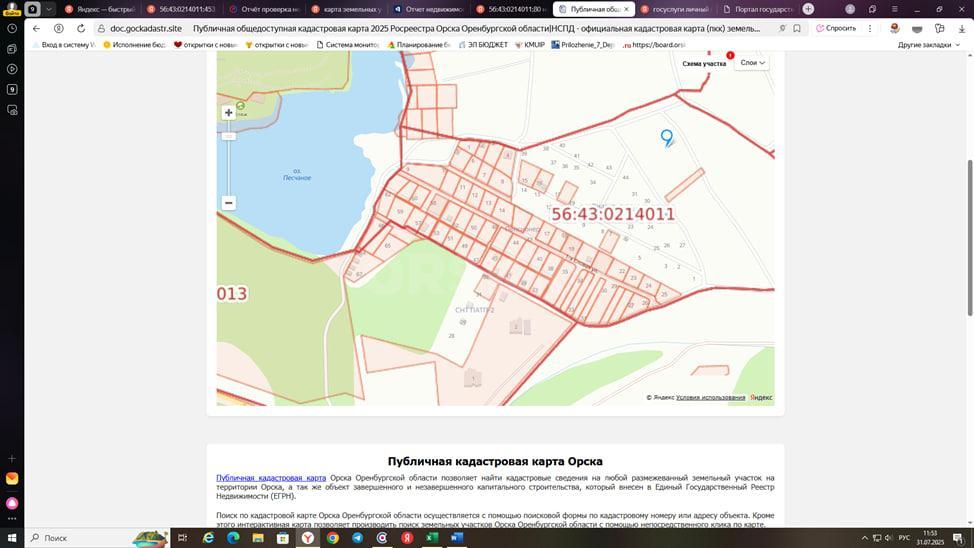Screen dimensions: 974x548
Task: Go back using the browser back arrow
Action: click(x=37, y=28)
